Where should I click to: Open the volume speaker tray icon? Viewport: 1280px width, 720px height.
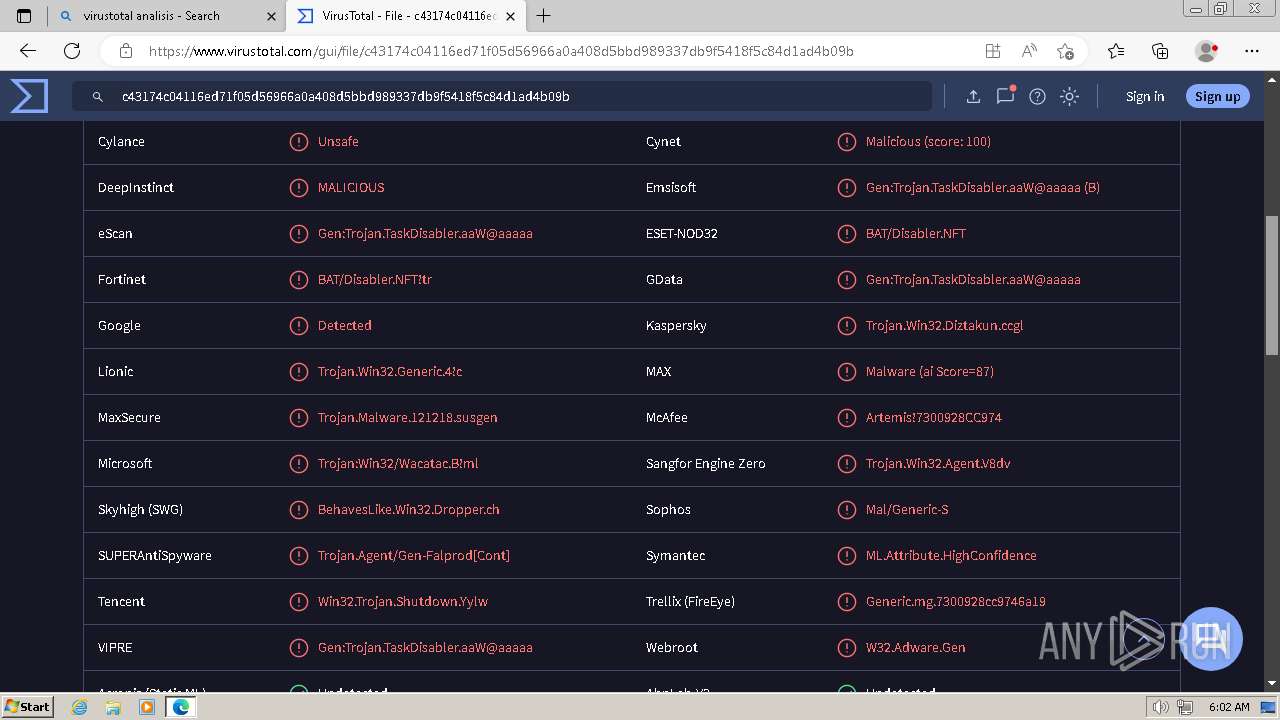[x=1160, y=707]
